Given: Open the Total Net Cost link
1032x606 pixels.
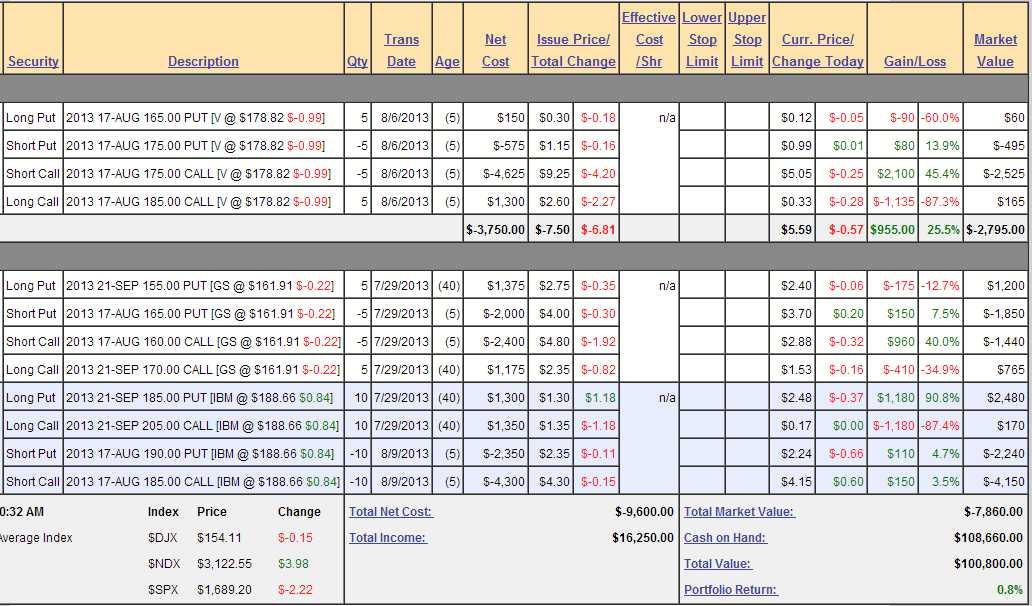Looking at the screenshot, I should coord(391,511).
